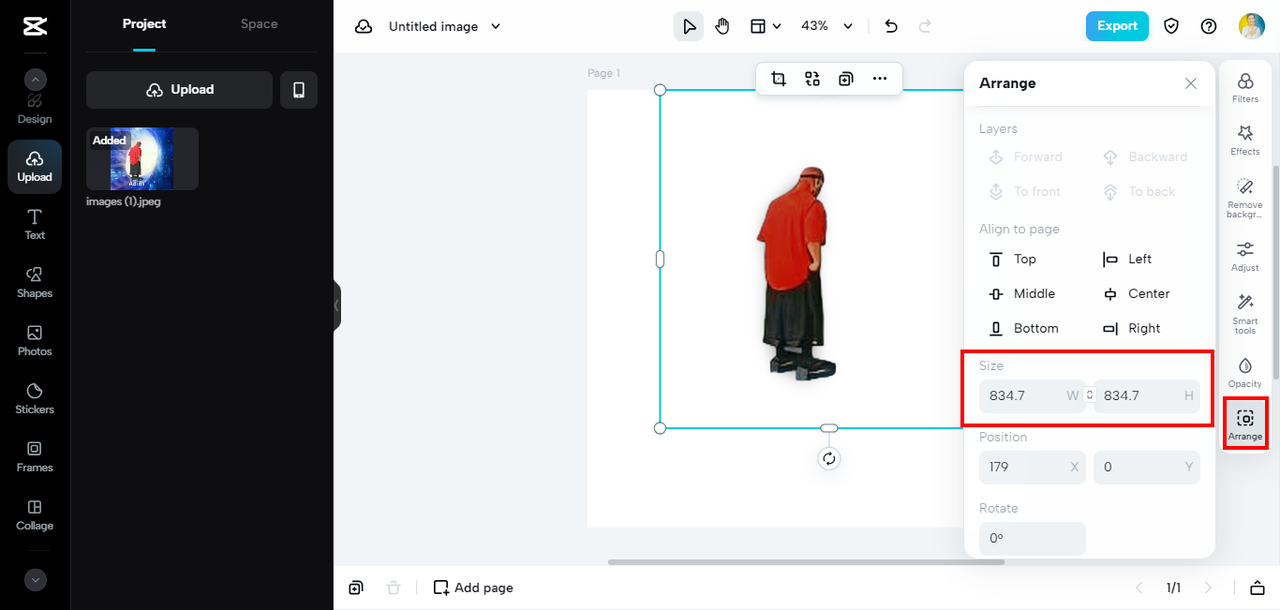Image resolution: width=1280 pixels, height=610 pixels.
Task: Open the user profile avatar
Action: tap(1251, 26)
